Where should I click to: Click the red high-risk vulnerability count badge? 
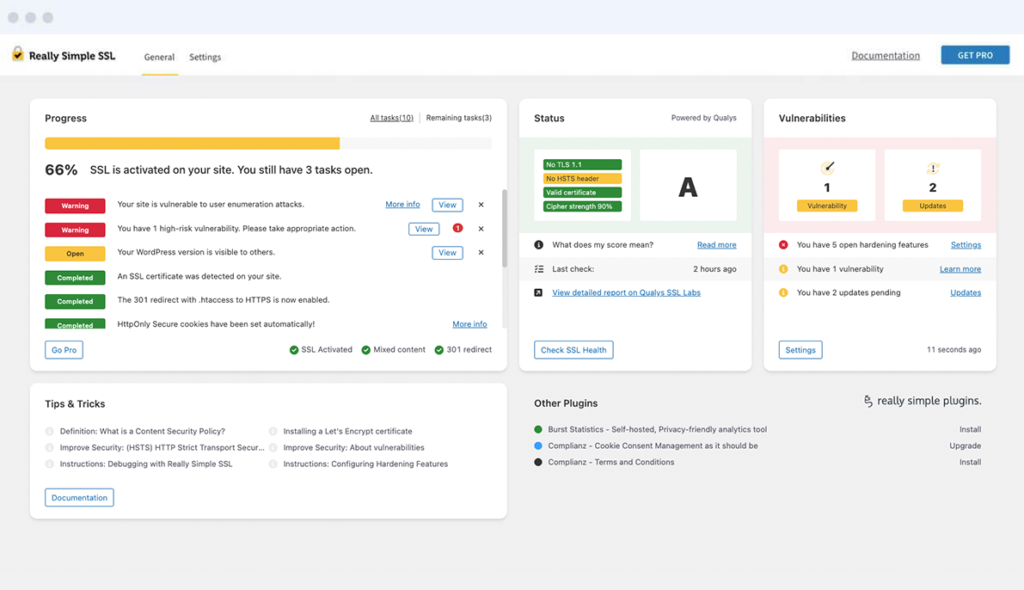pyautogui.click(x=457, y=228)
